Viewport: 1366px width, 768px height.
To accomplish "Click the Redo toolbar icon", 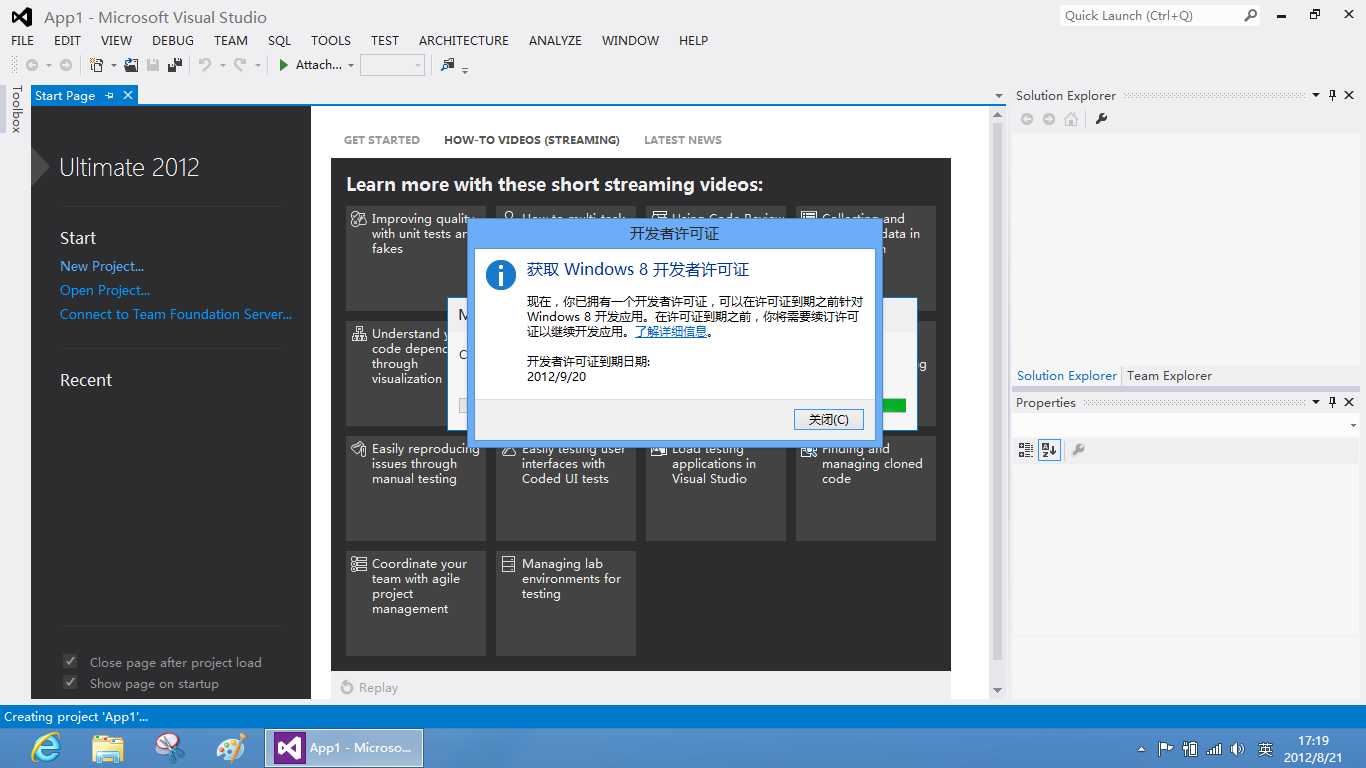I will pyautogui.click(x=240, y=65).
